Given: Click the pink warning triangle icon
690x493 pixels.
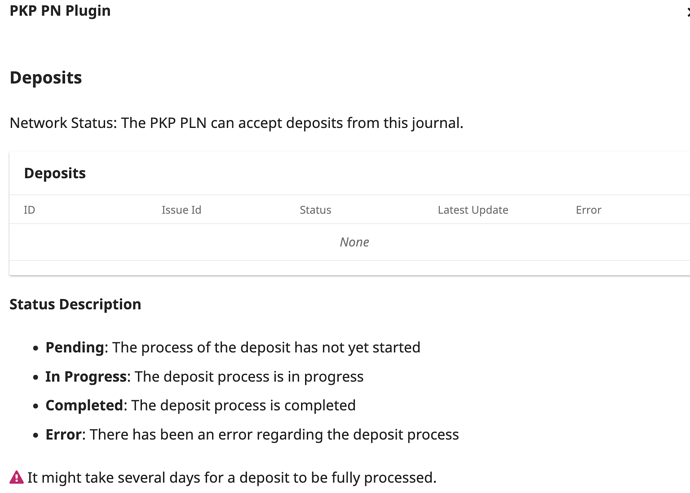Looking at the screenshot, I should [x=16, y=478].
